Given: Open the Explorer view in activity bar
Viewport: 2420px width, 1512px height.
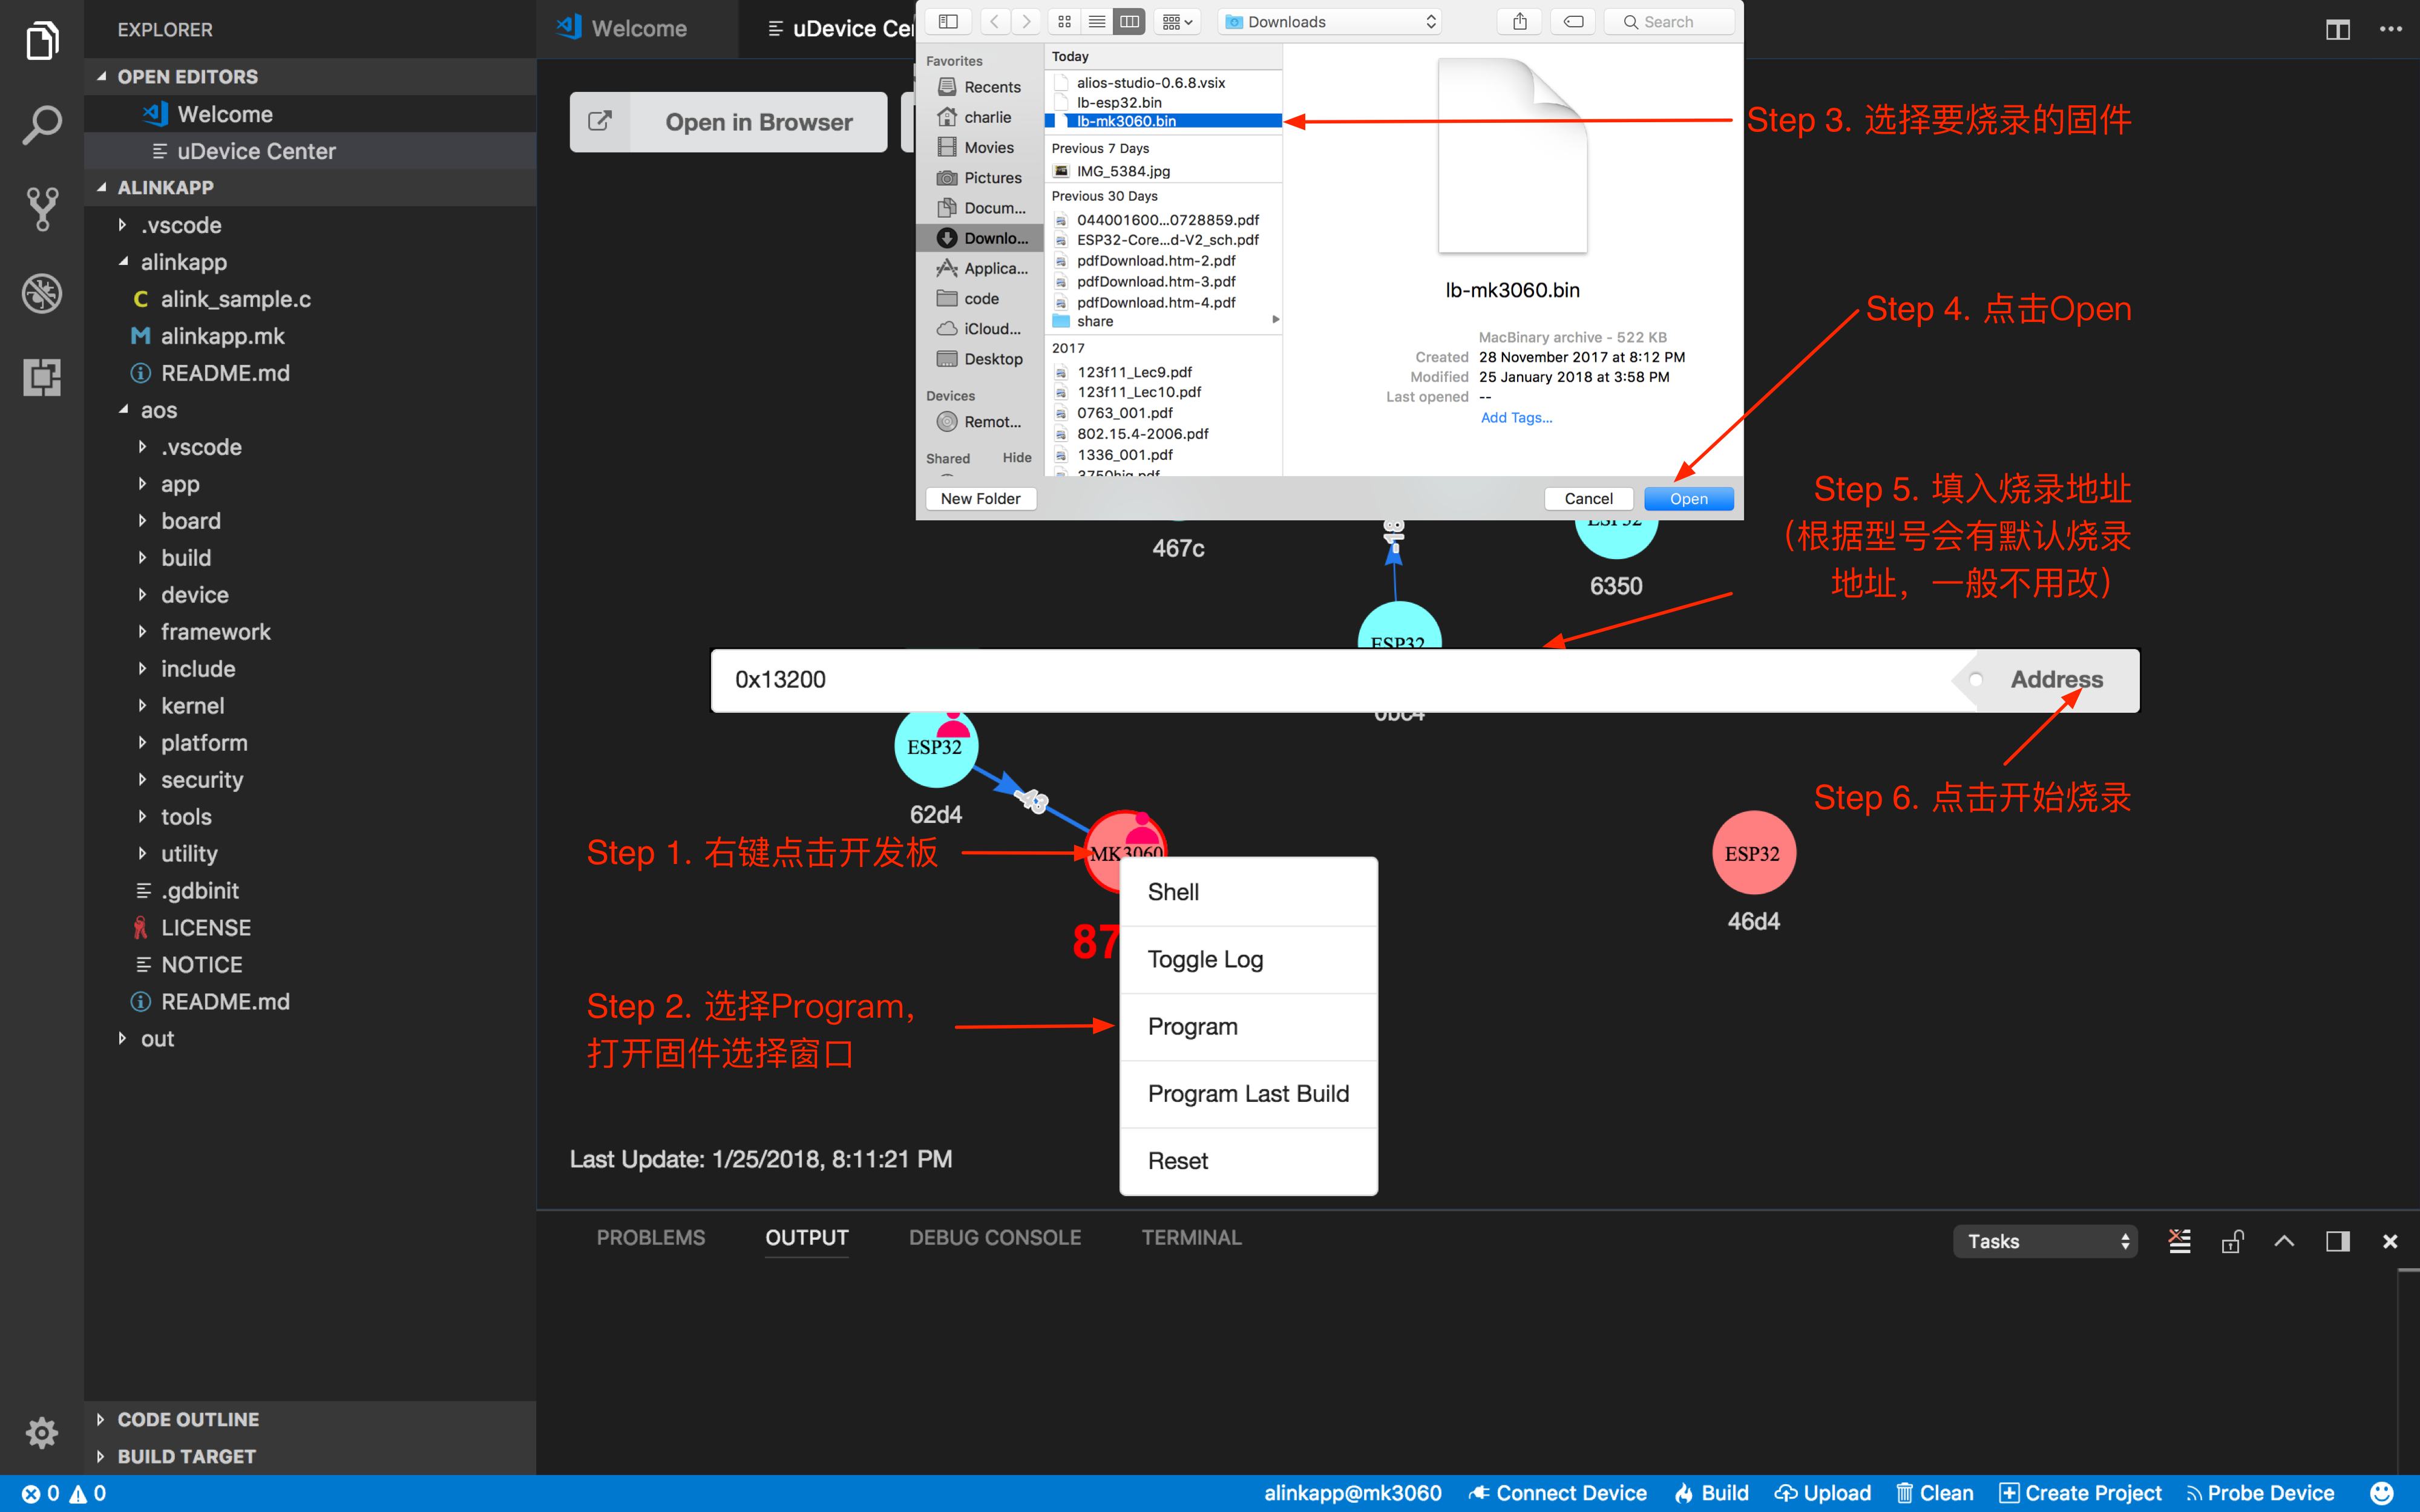Looking at the screenshot, I should 41,41.
